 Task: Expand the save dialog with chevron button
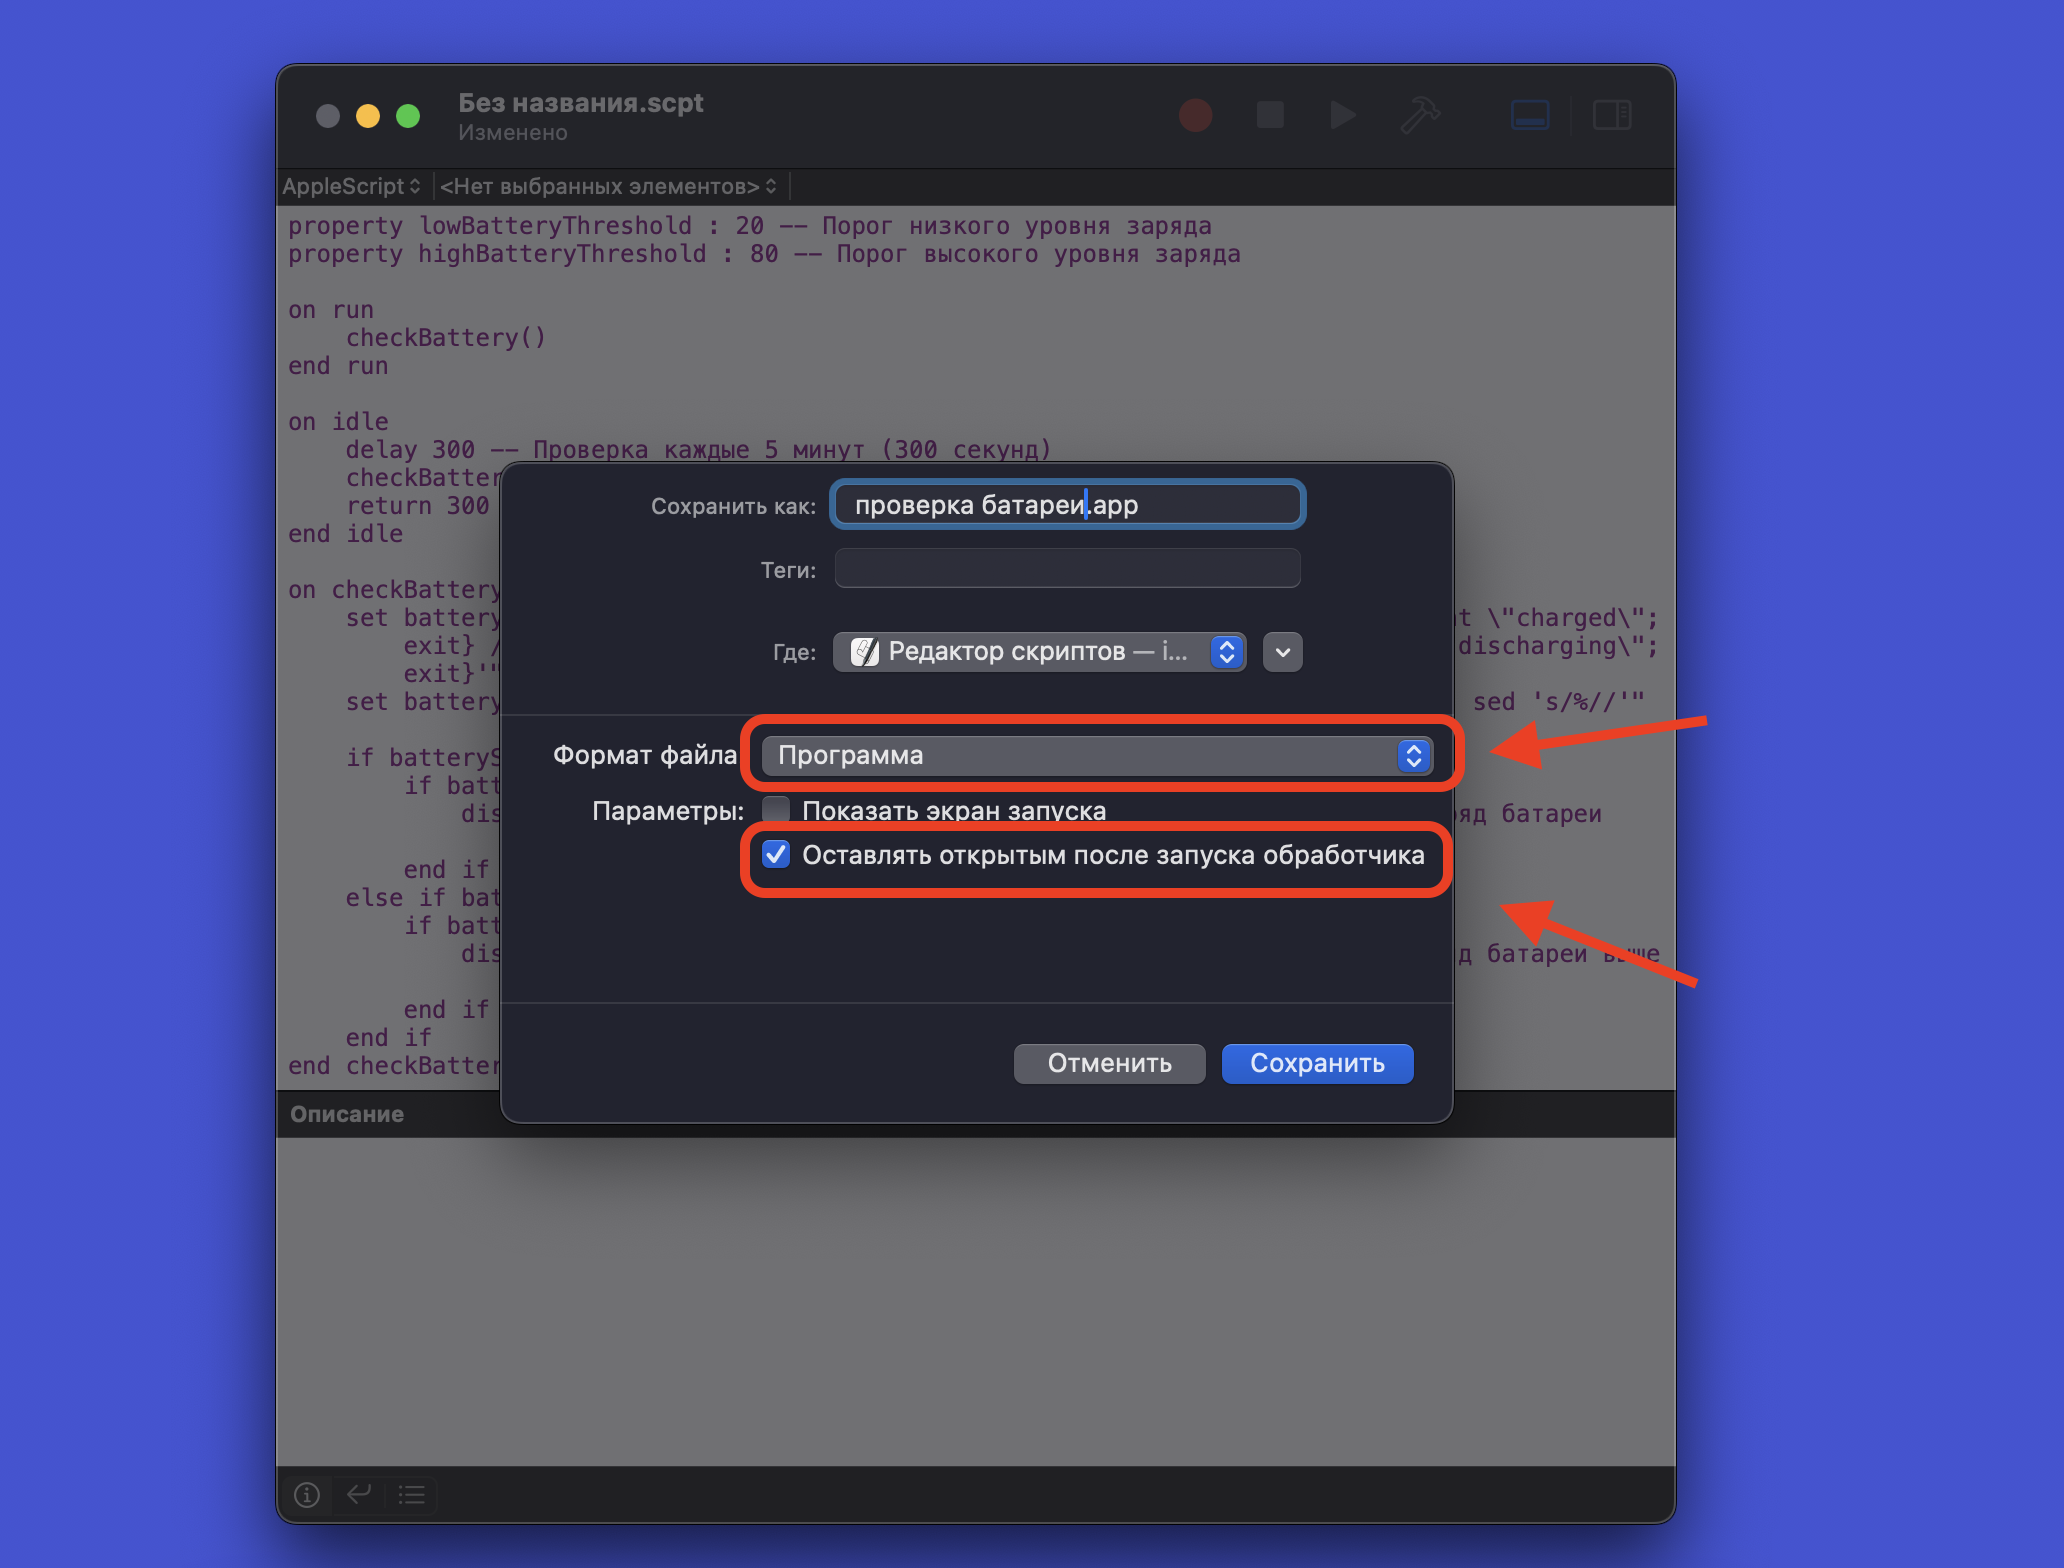(x=1283, y=652)
